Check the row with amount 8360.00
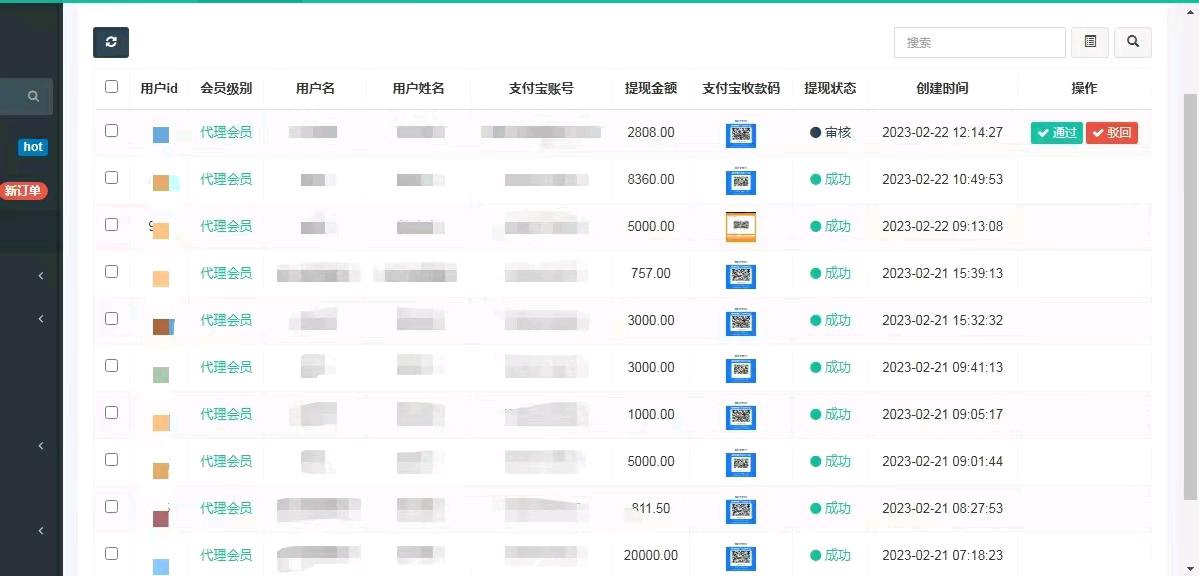This screenshot has width=1199, height=576. [x=111, y=178]
